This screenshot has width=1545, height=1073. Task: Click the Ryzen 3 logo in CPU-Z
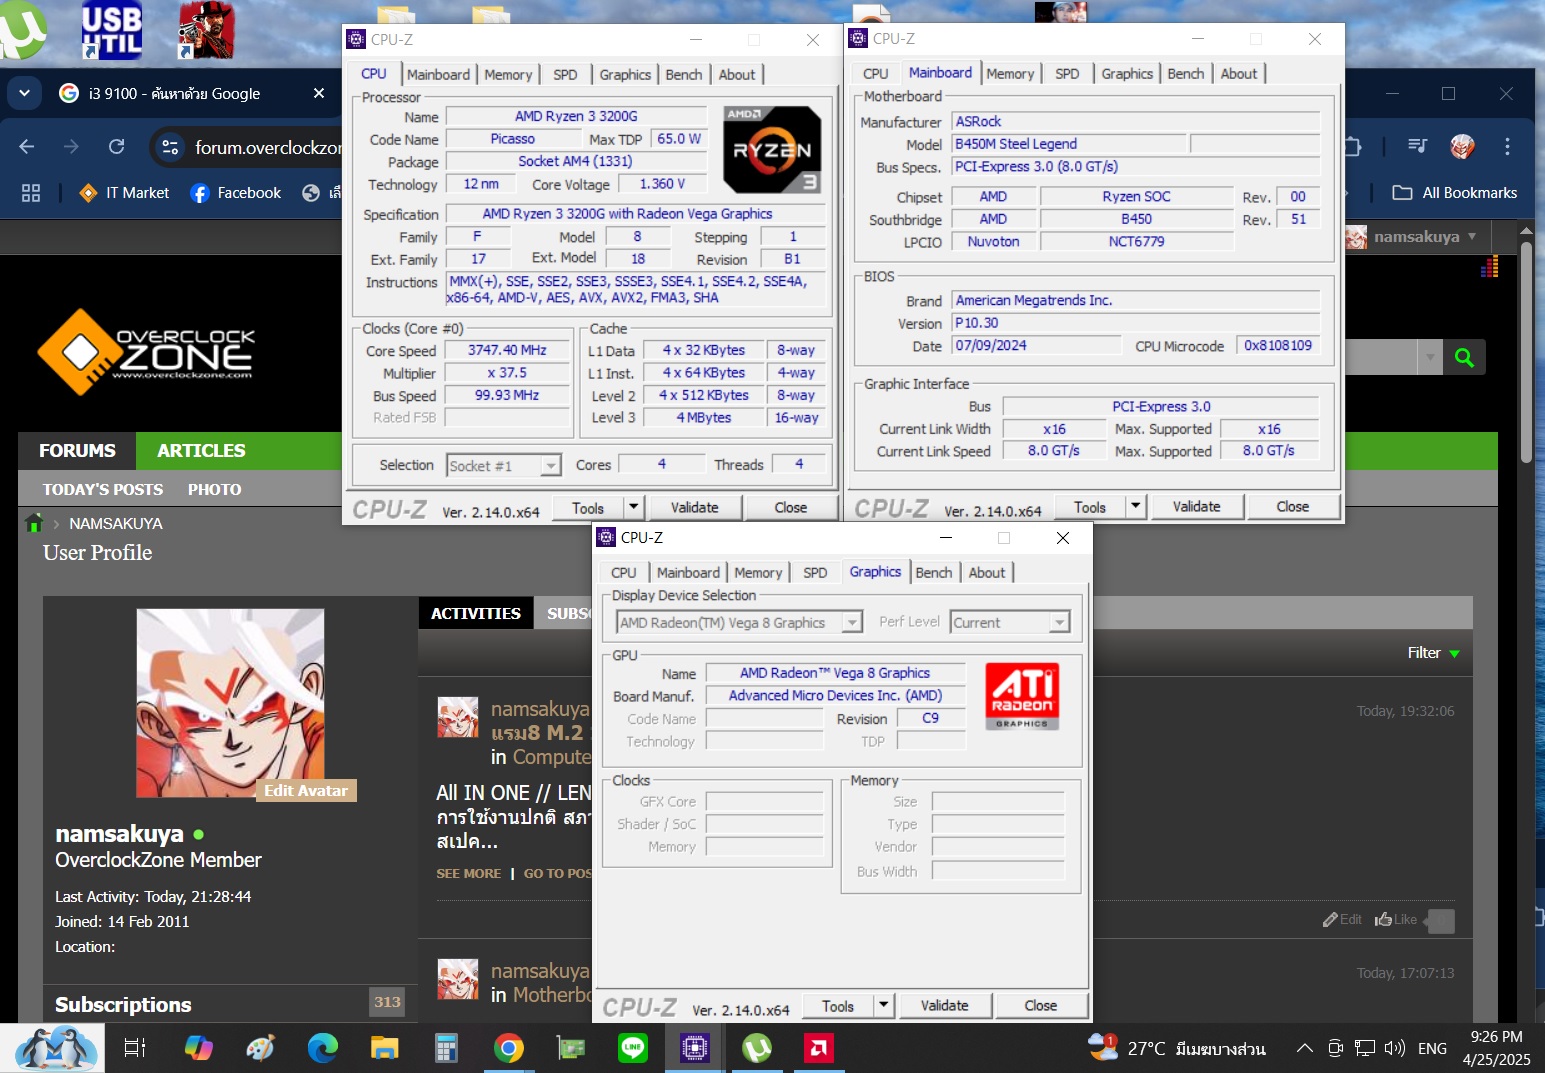772,150
